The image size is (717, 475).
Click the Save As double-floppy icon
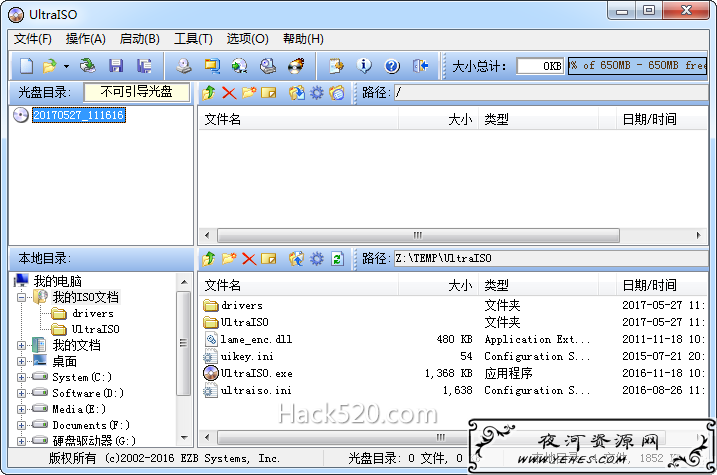144,66
